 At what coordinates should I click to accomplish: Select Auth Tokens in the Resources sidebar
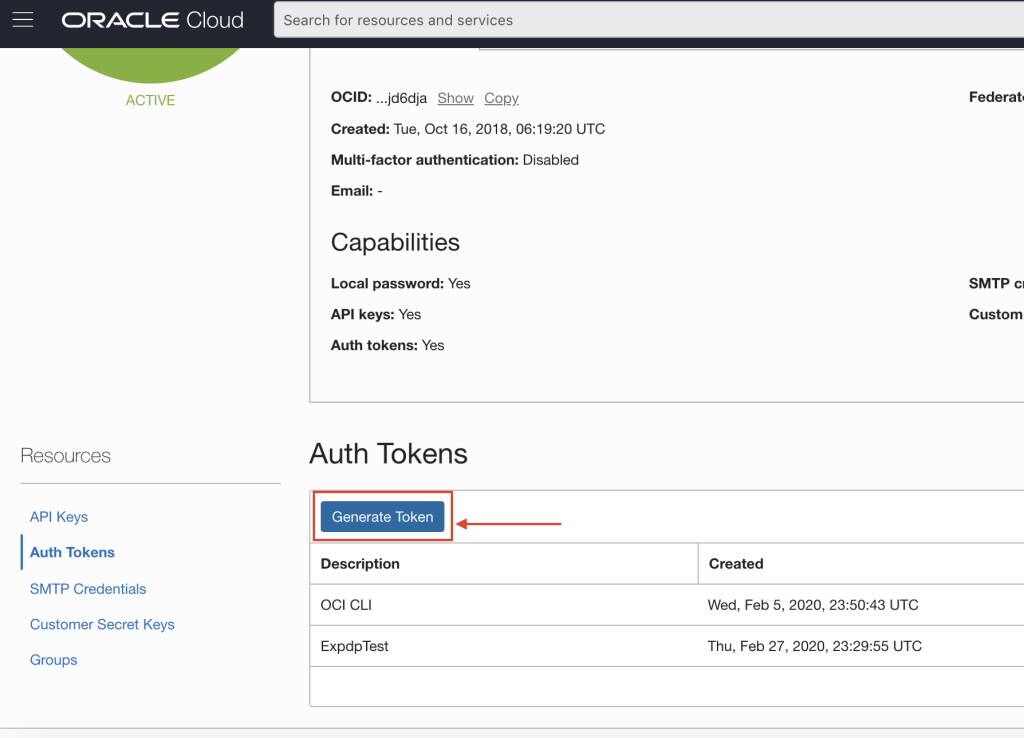pos(71,552)
